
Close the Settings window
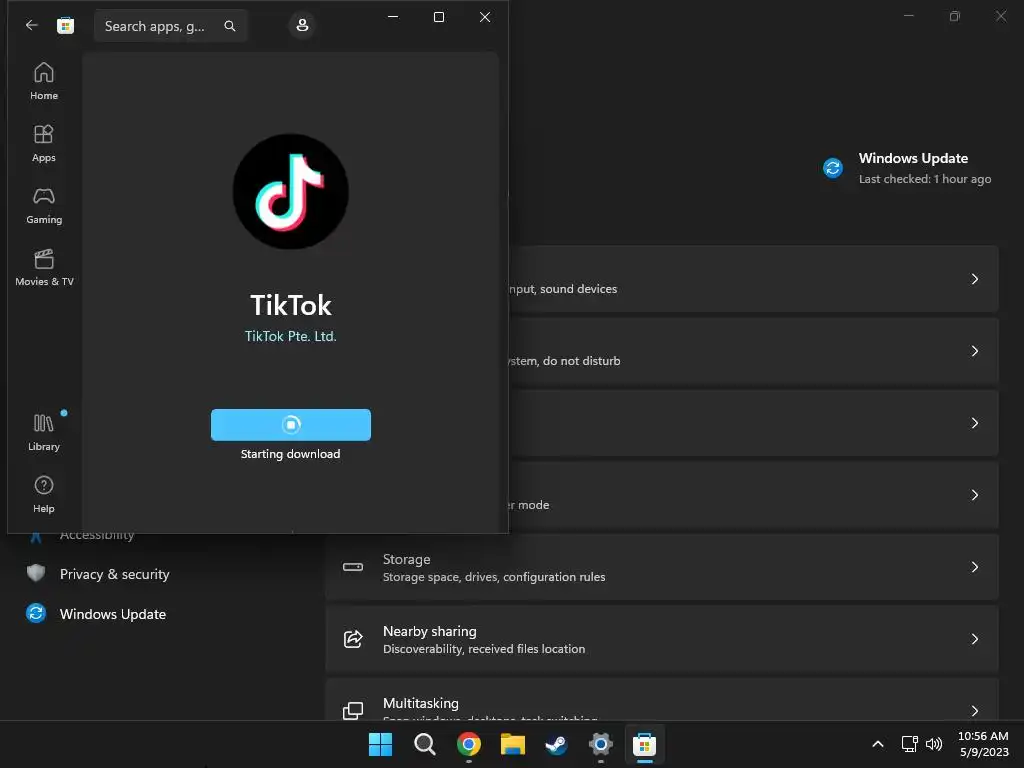click(1000, 16)
